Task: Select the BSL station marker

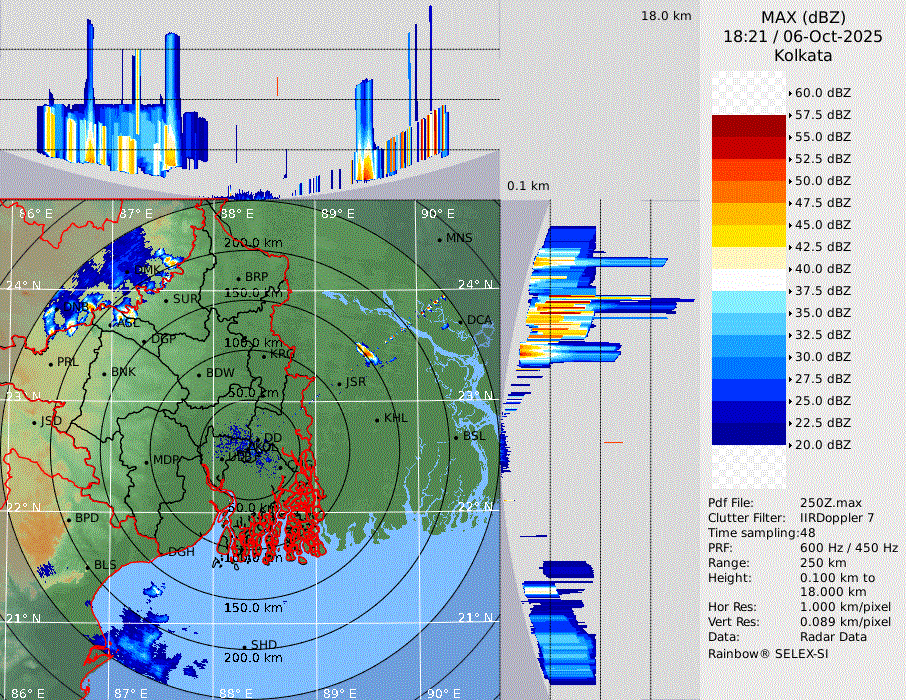Action: (458, 437)
